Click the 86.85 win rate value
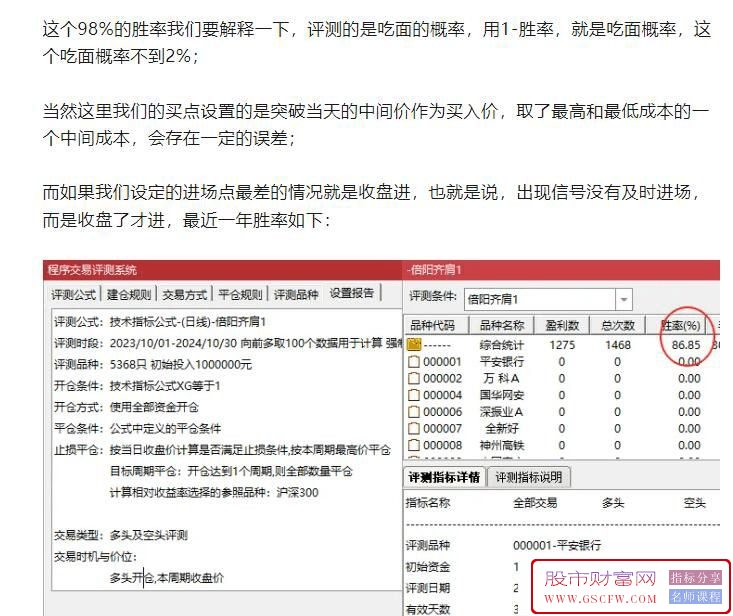The image size is (733, 616). tap(686, 345)
